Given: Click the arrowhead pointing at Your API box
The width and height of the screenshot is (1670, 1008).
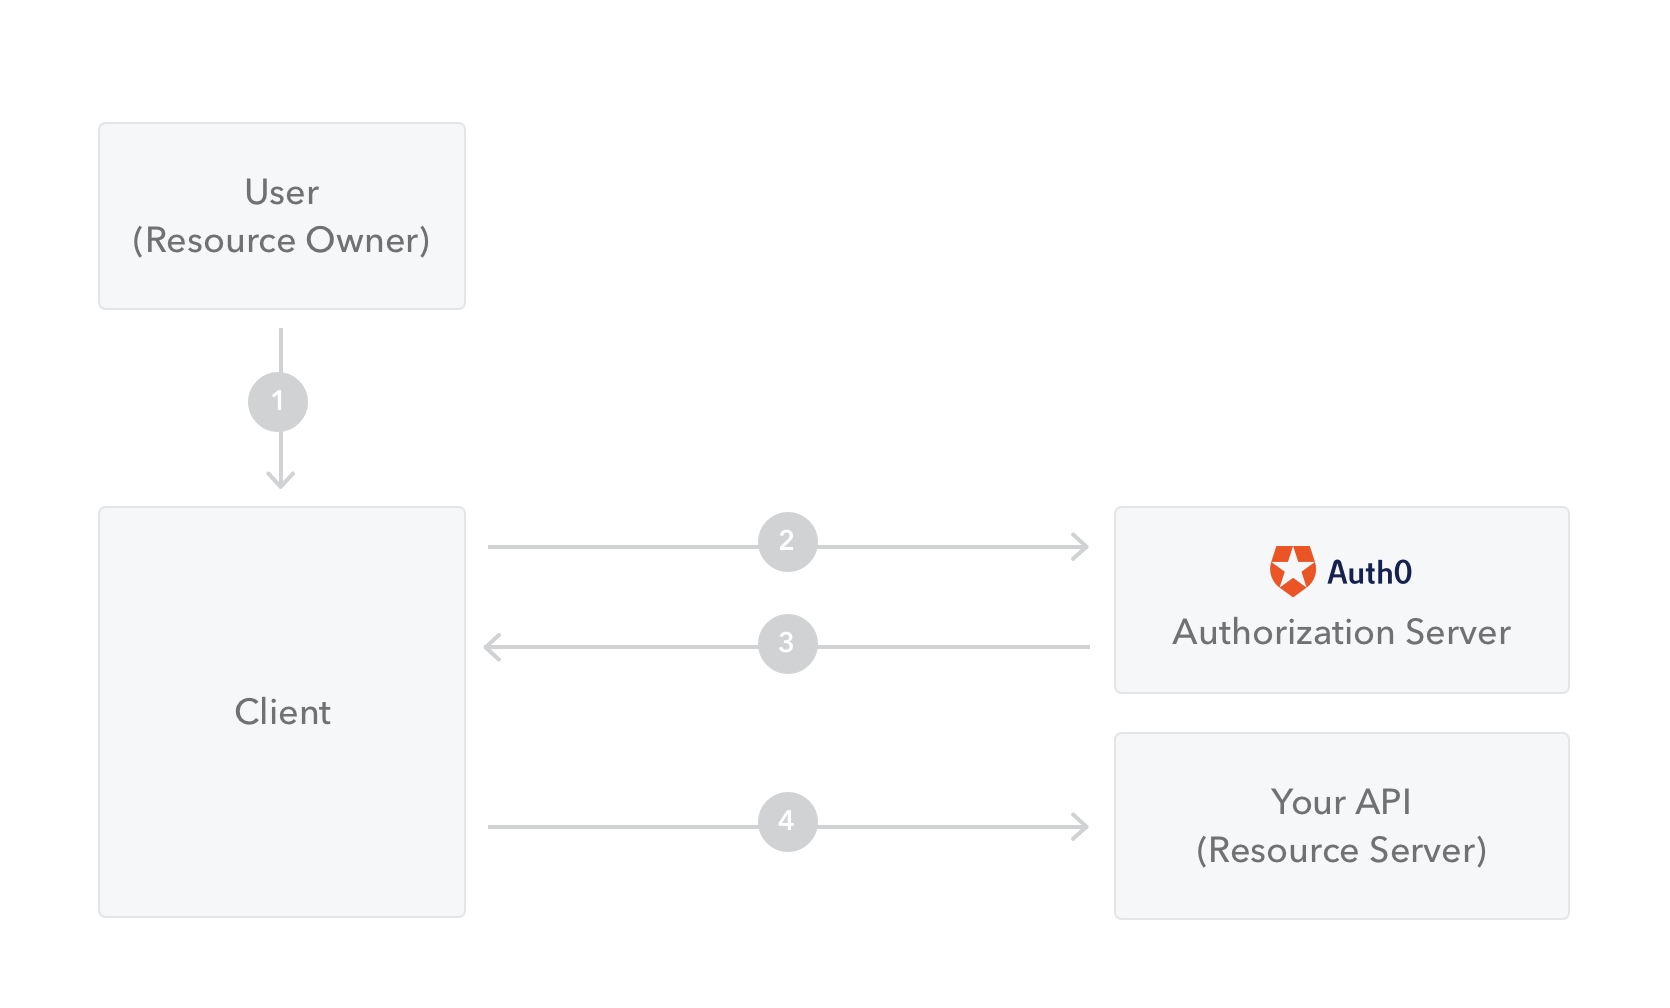Looking at the screenshot, I should point(1080,827).
